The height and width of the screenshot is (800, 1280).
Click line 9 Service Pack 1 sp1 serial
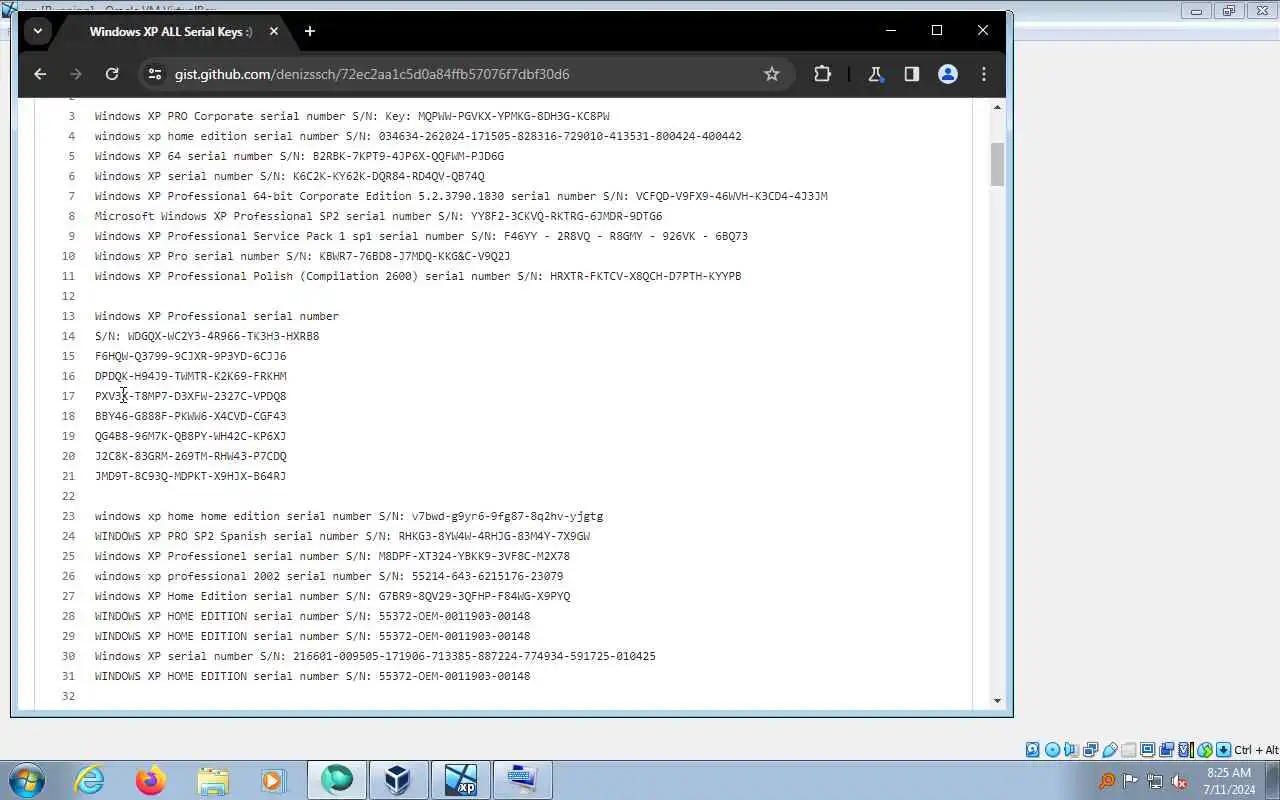pyautogui.click(x=421, y=236)
